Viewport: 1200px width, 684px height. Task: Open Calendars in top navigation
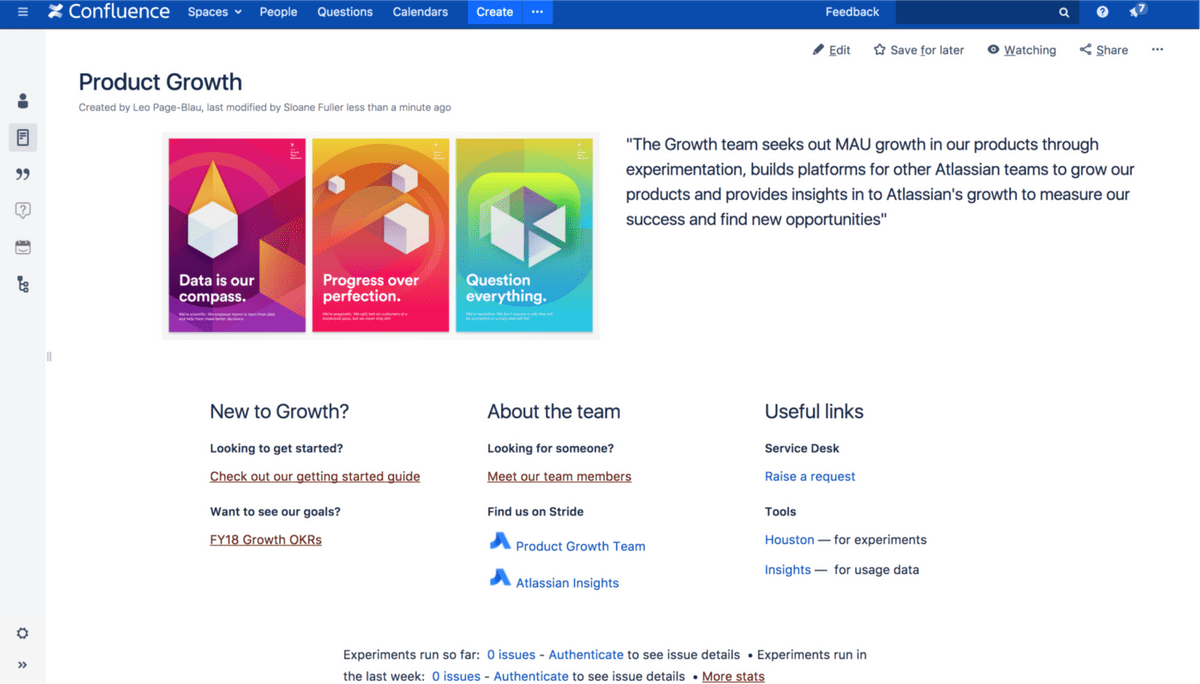click(x=420, y=12)
